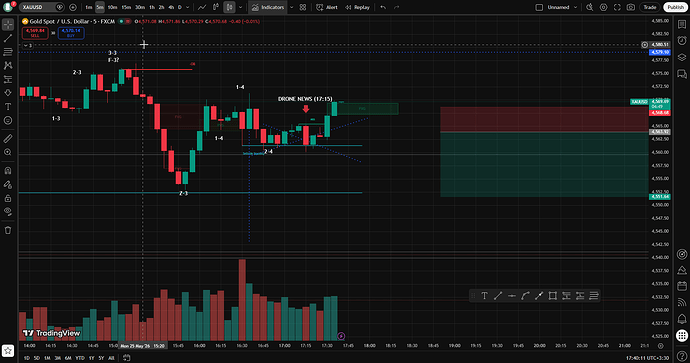Open chart settings gear icon
Image resolution: width=690 pixels, height=363 pixels.
tap(603, 7)
